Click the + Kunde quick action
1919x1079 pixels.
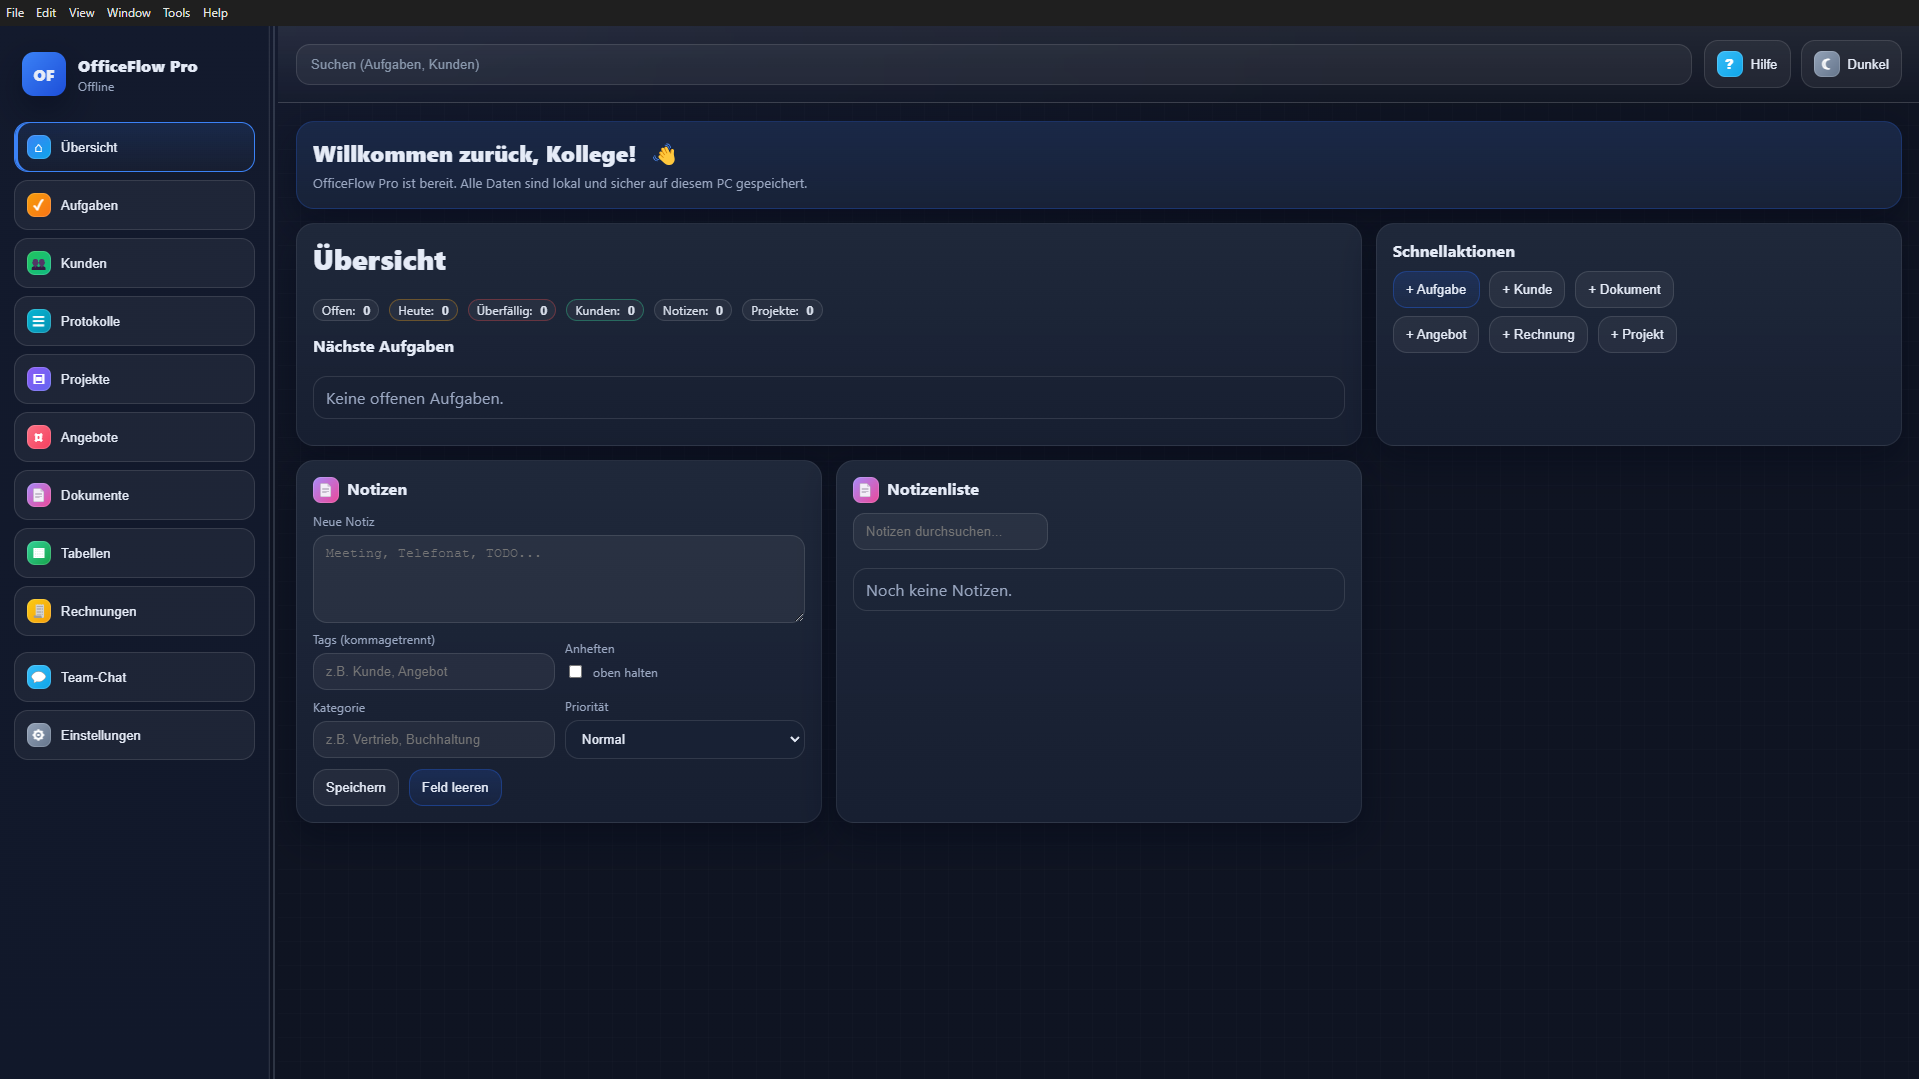pyautogui.click(x=1526, y=290)
